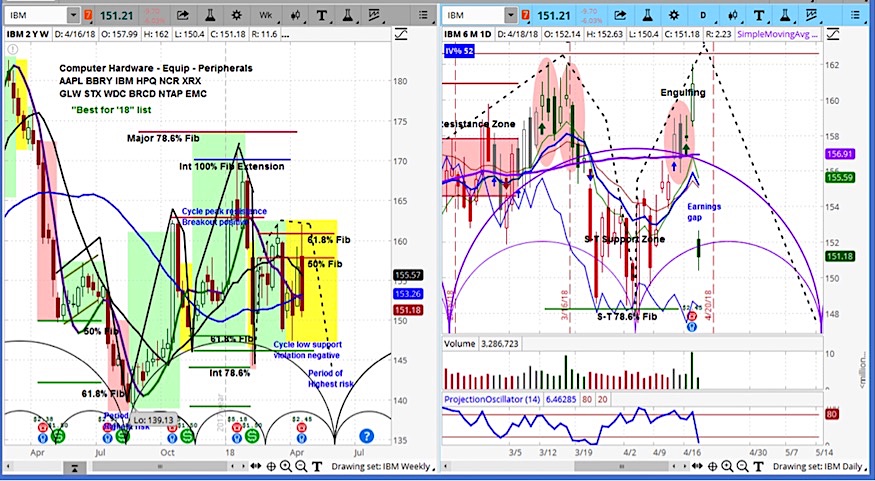Click 153.26 blue price bubble on weekly axis
875x481 pixels.
[x=408, y=294]
